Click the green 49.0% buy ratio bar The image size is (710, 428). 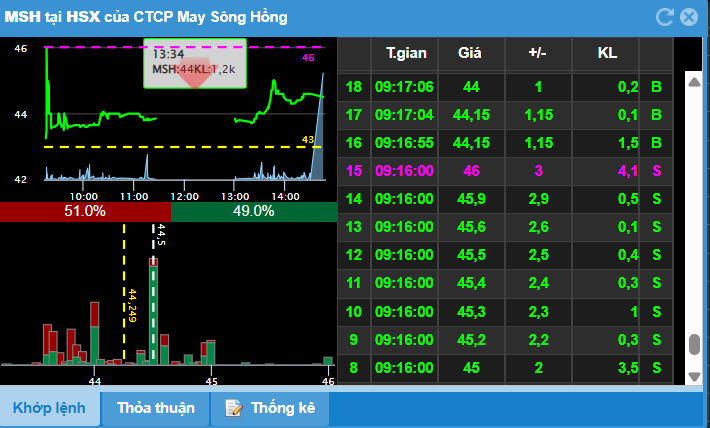tap(254, 212)
